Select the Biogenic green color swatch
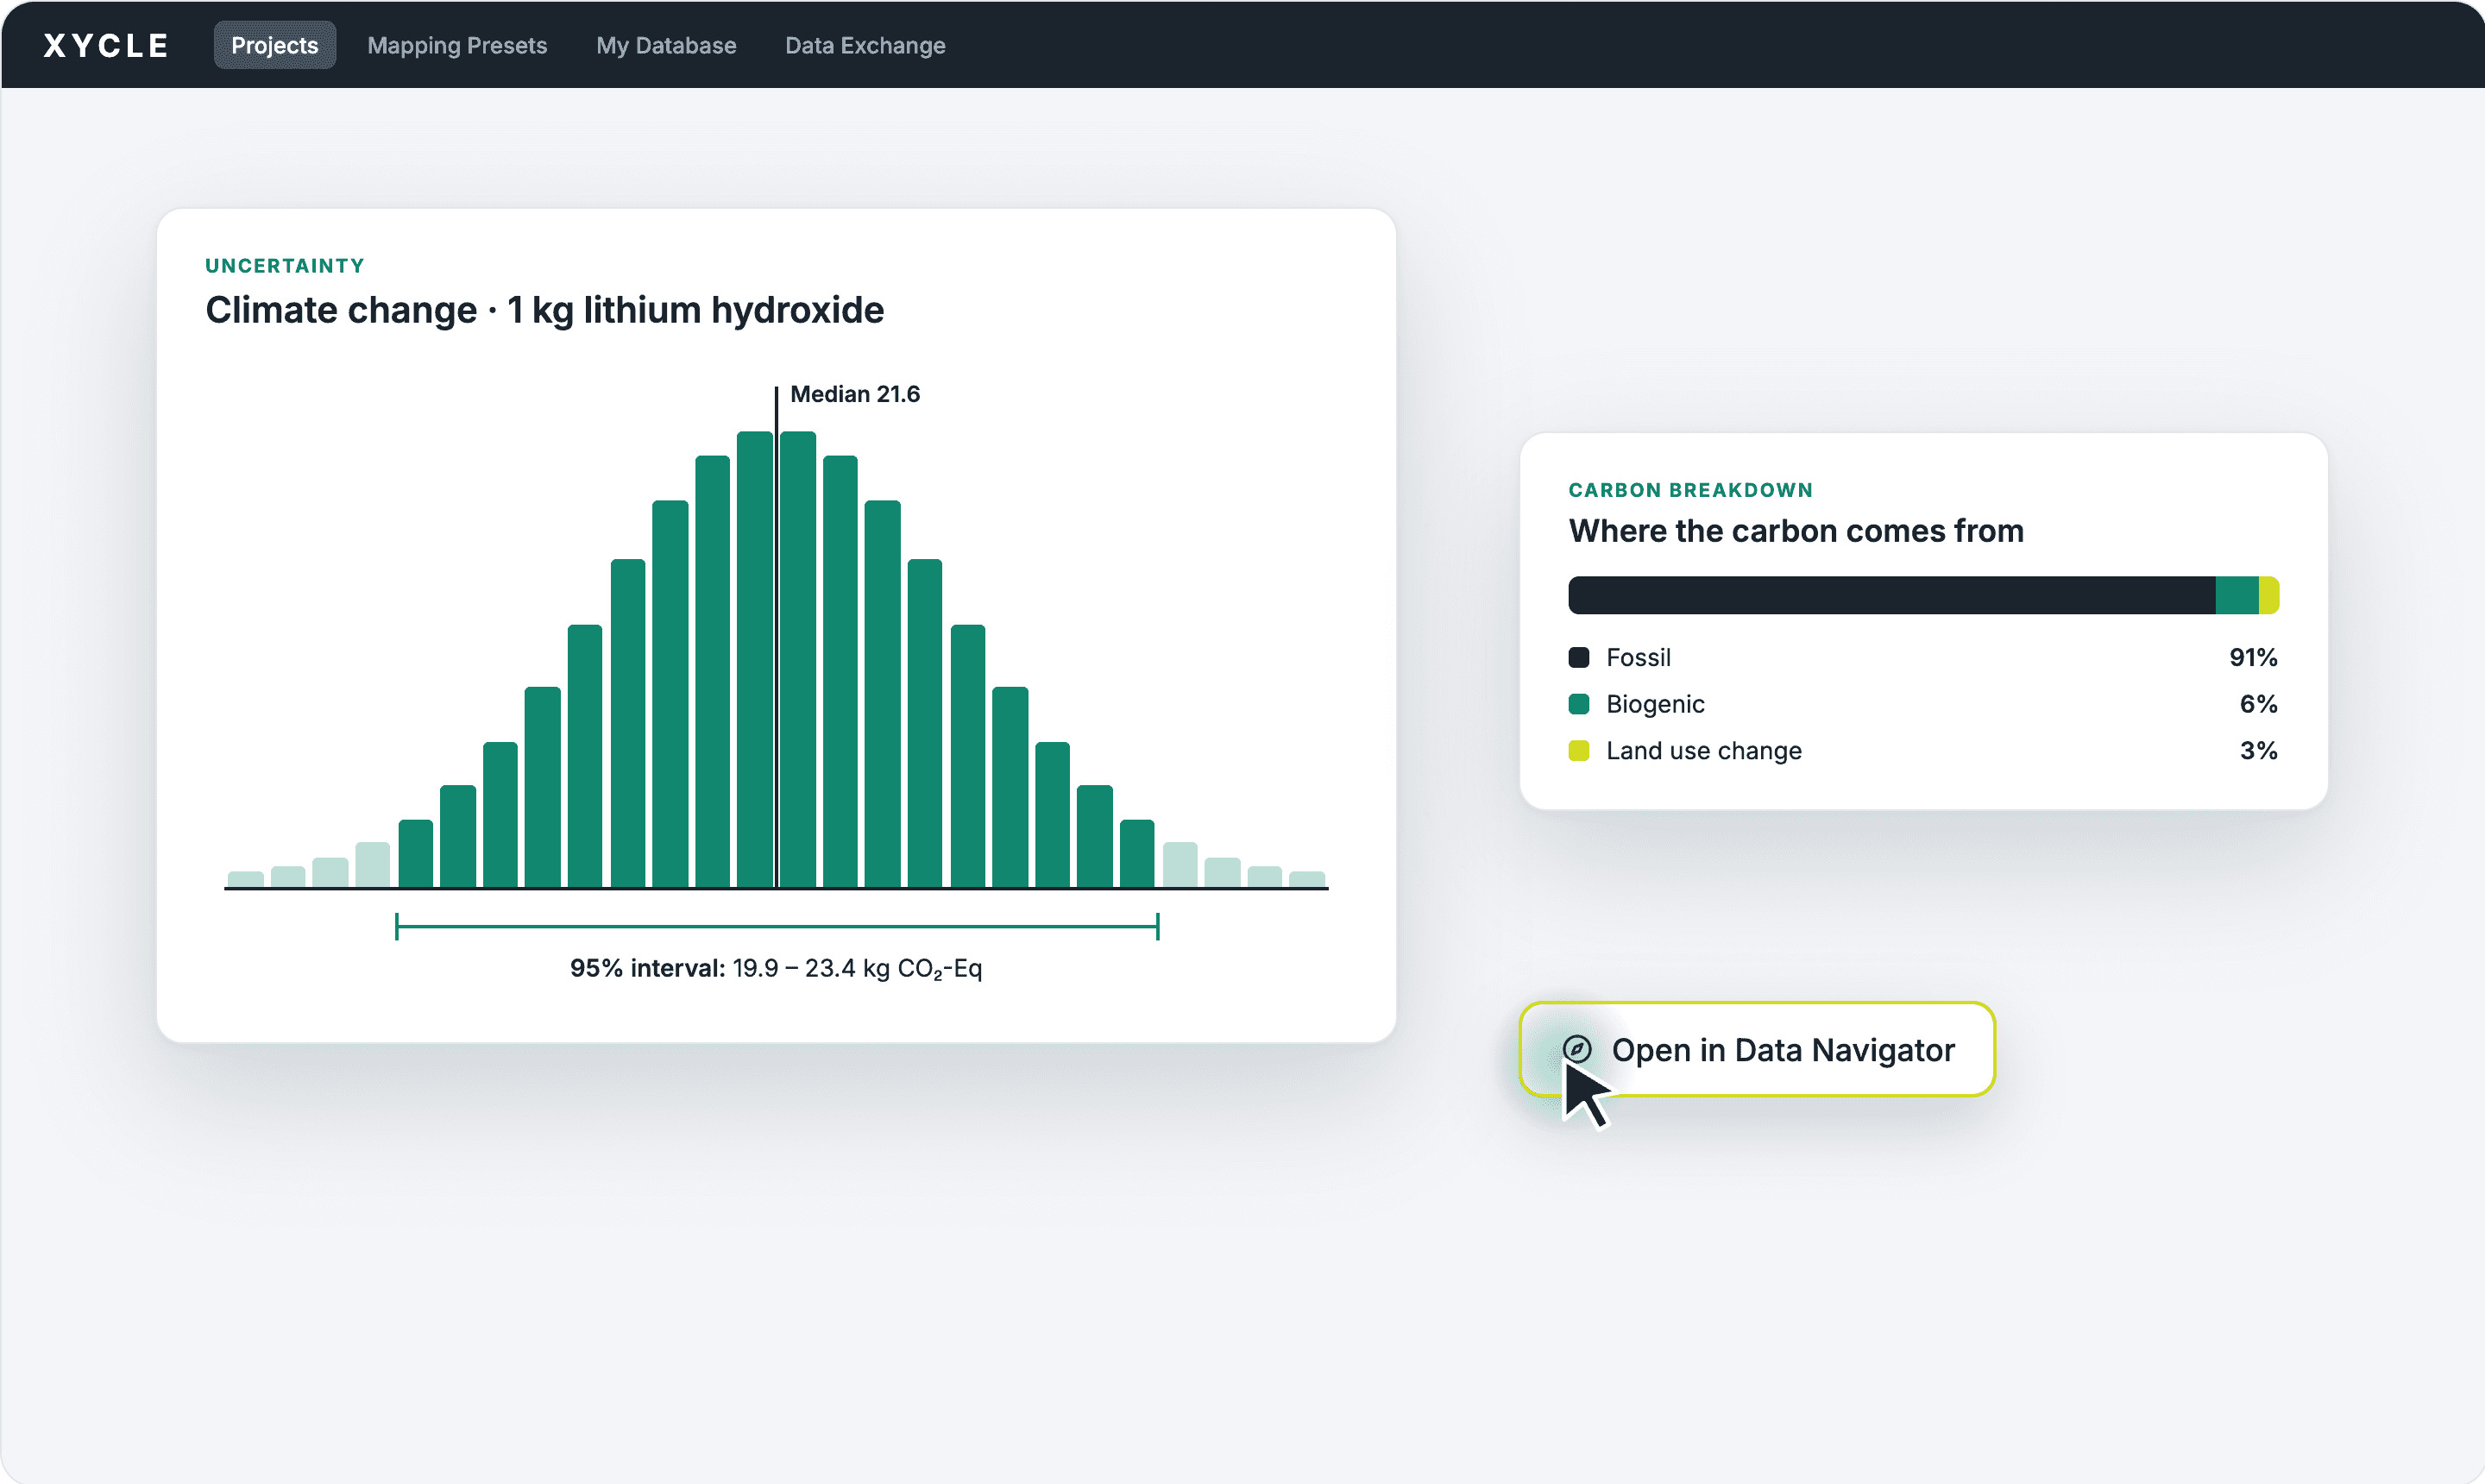Viewport: 2485px width, 1484px height. tap(1579, 704)
